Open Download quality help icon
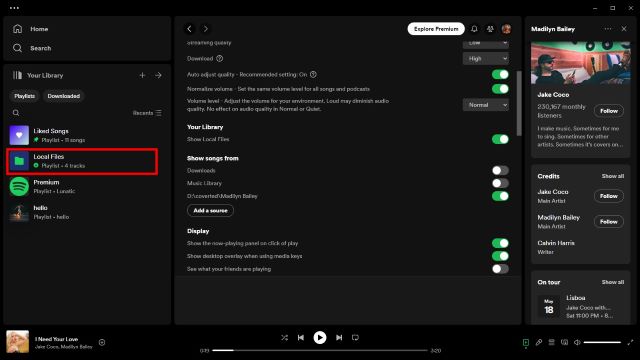640x360 pixels. [x=220, y=58]
